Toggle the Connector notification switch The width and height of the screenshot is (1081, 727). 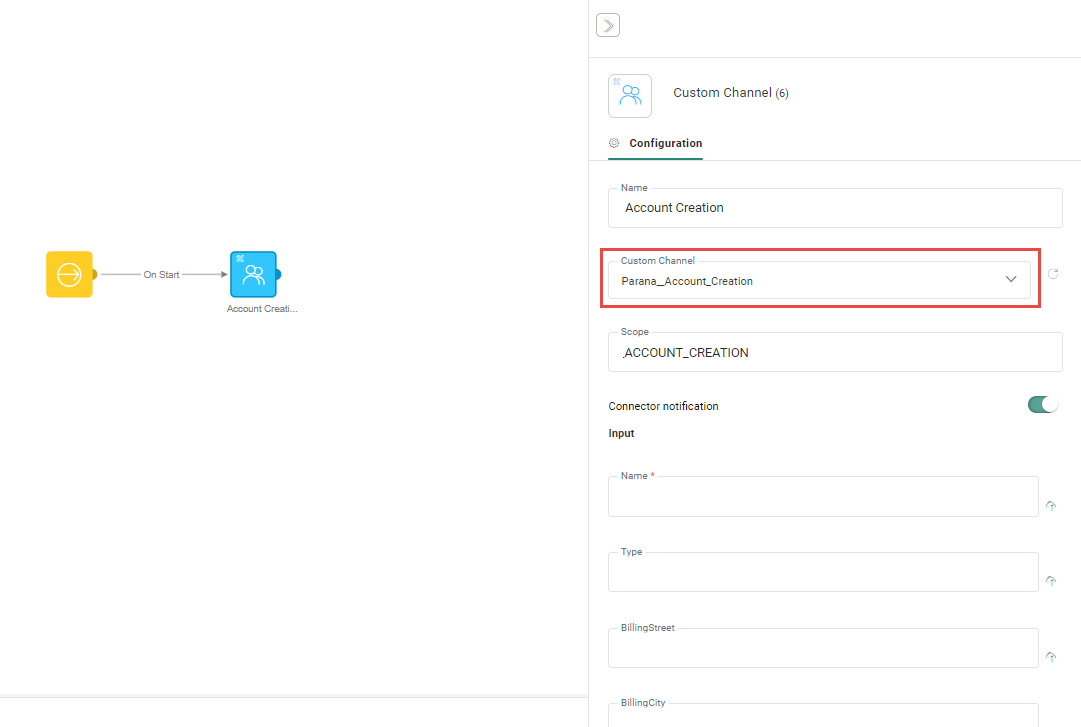(x=1042, y=405)
